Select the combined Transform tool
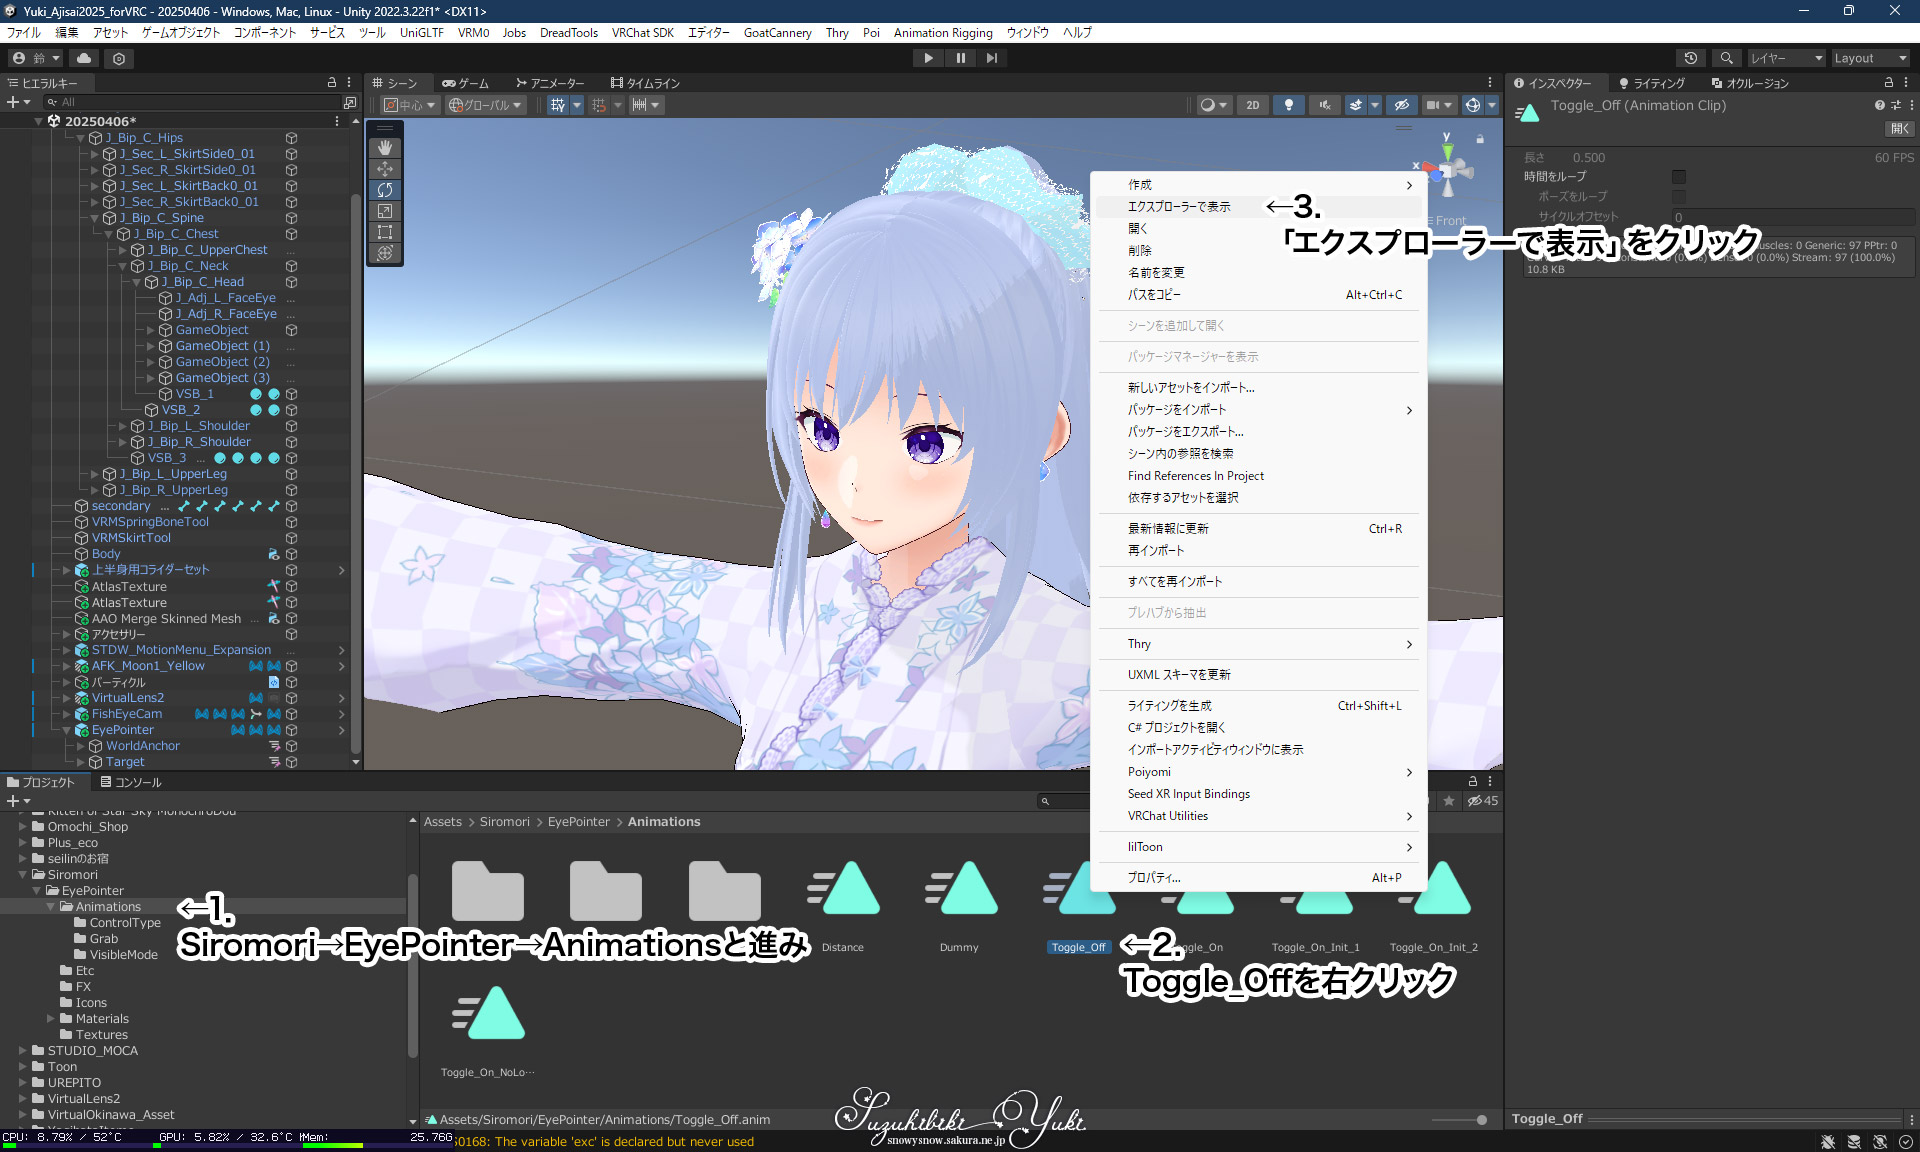 coord(385,253)
